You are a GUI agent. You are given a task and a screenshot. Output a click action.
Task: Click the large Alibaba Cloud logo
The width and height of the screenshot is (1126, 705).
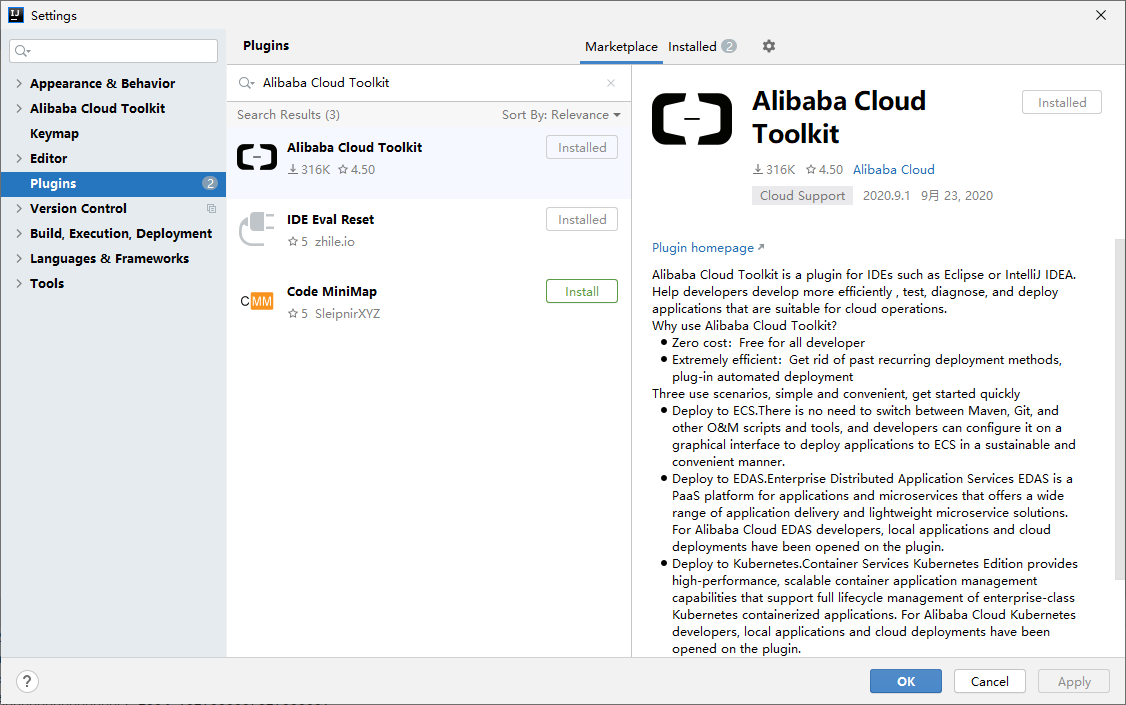pos(691,118)
